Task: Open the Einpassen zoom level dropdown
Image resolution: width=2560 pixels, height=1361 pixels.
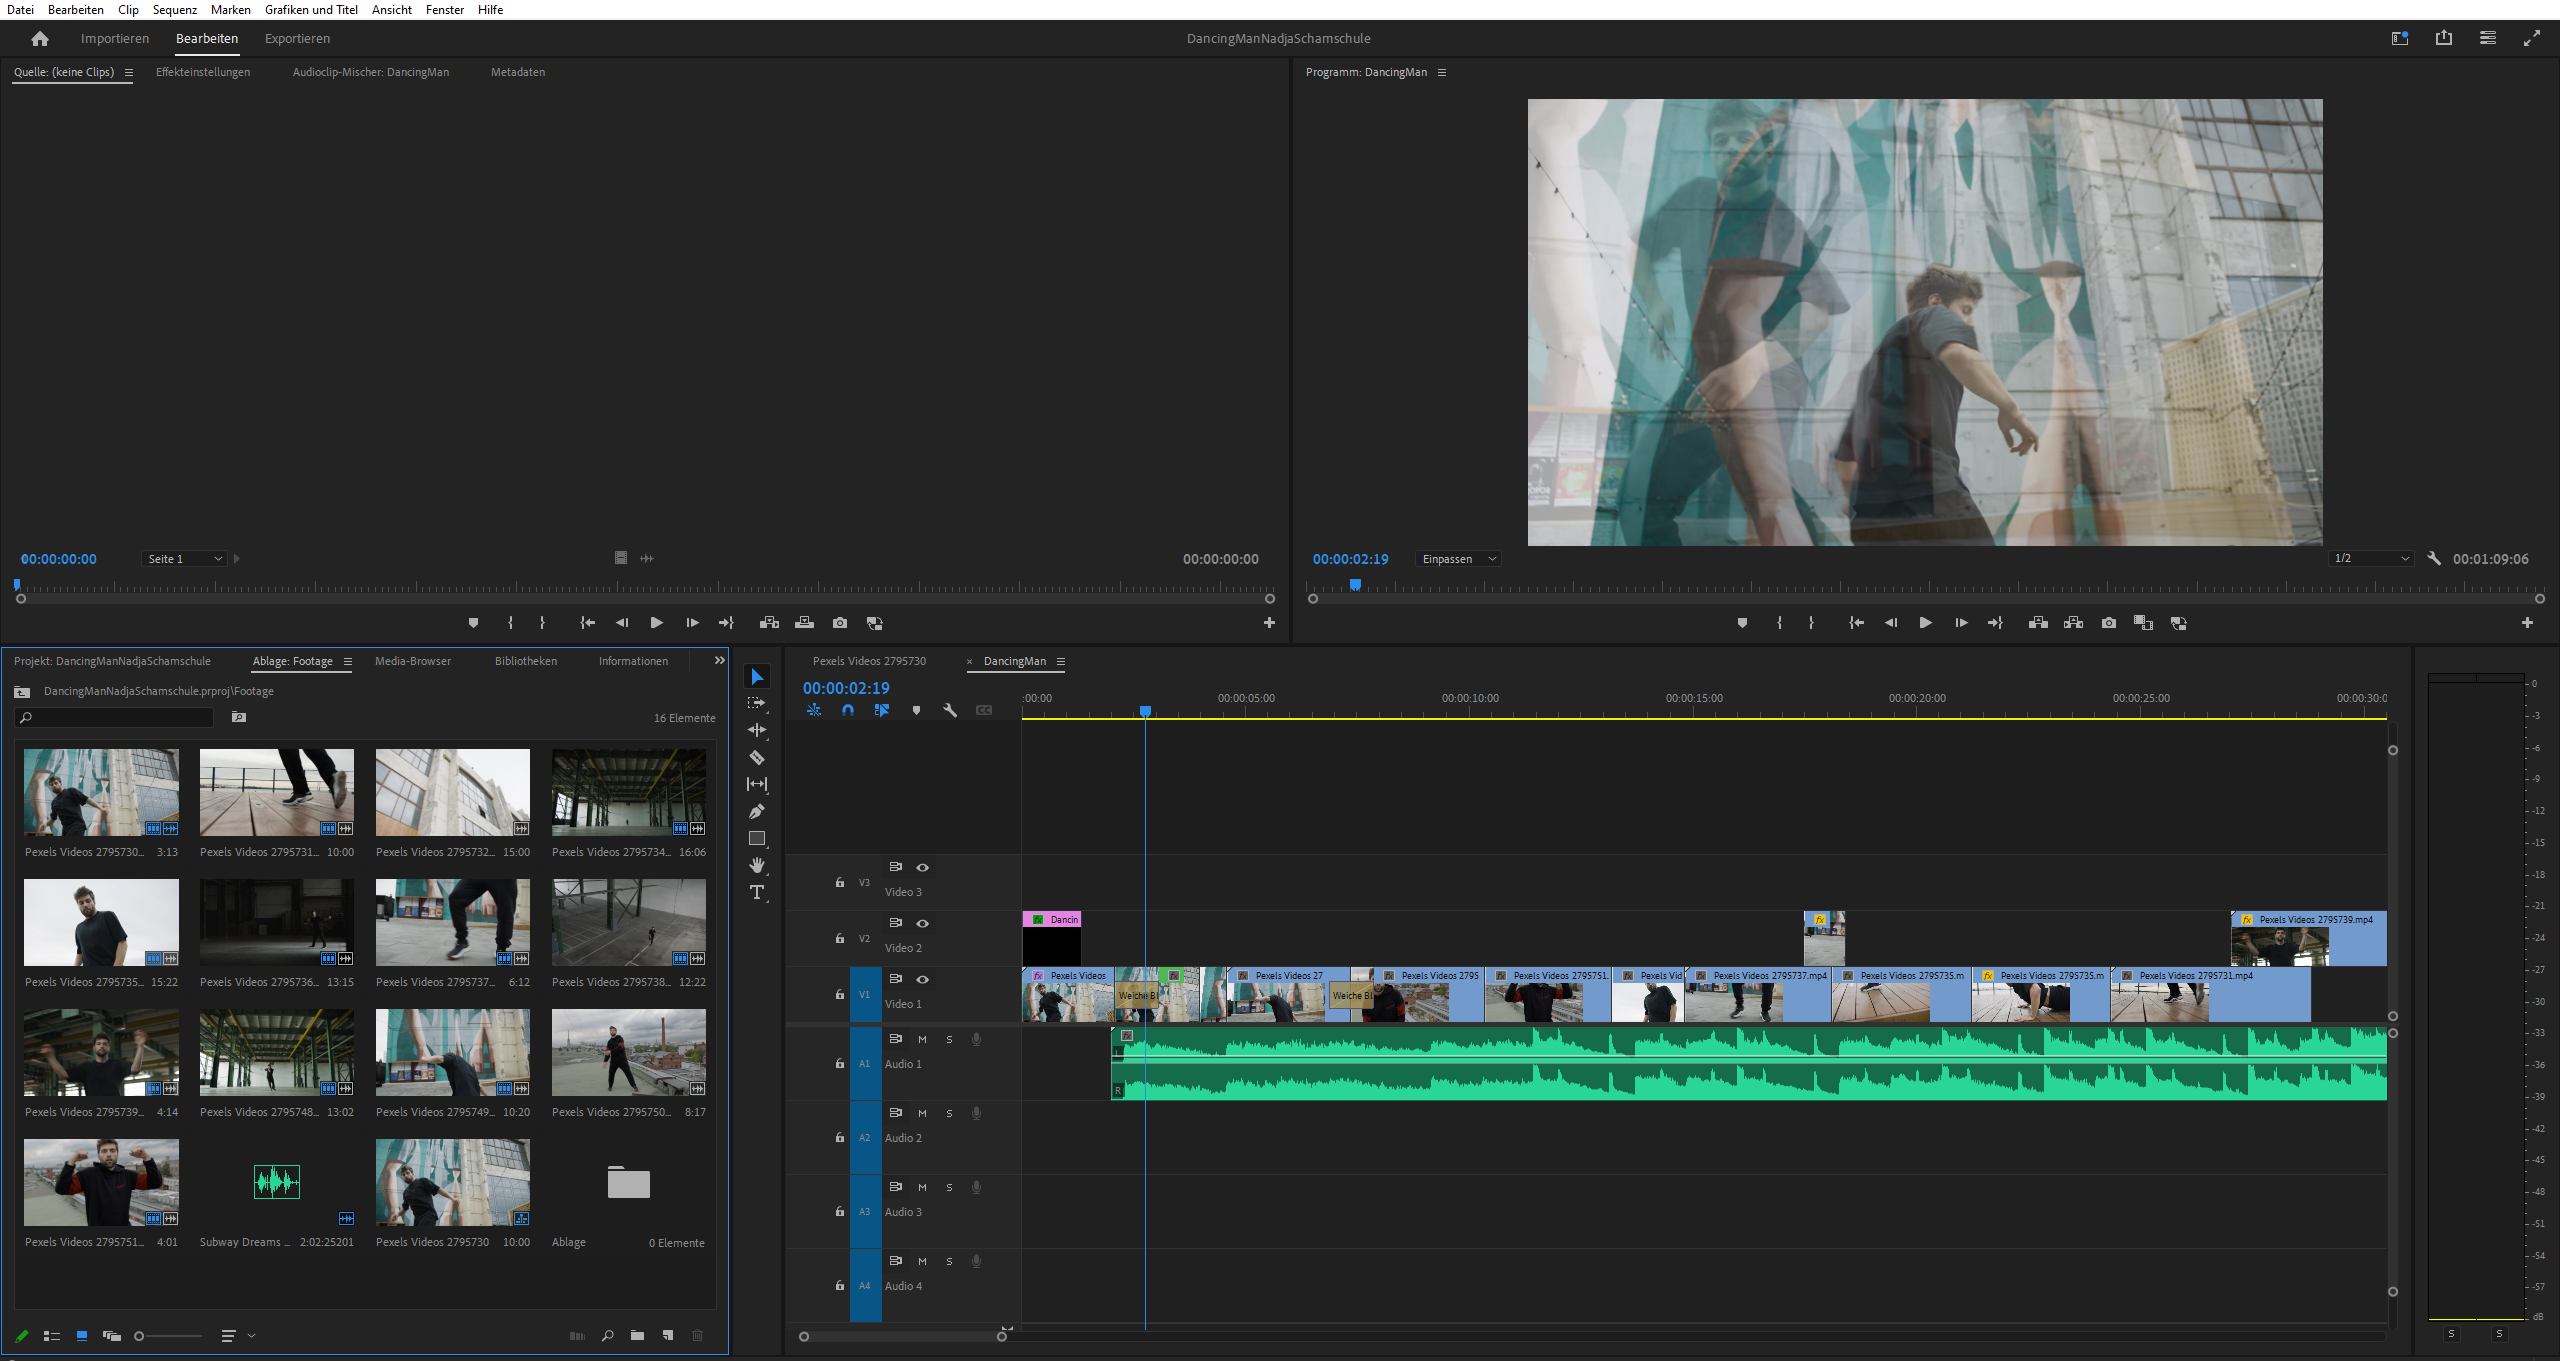Action: coord(1457,559)
